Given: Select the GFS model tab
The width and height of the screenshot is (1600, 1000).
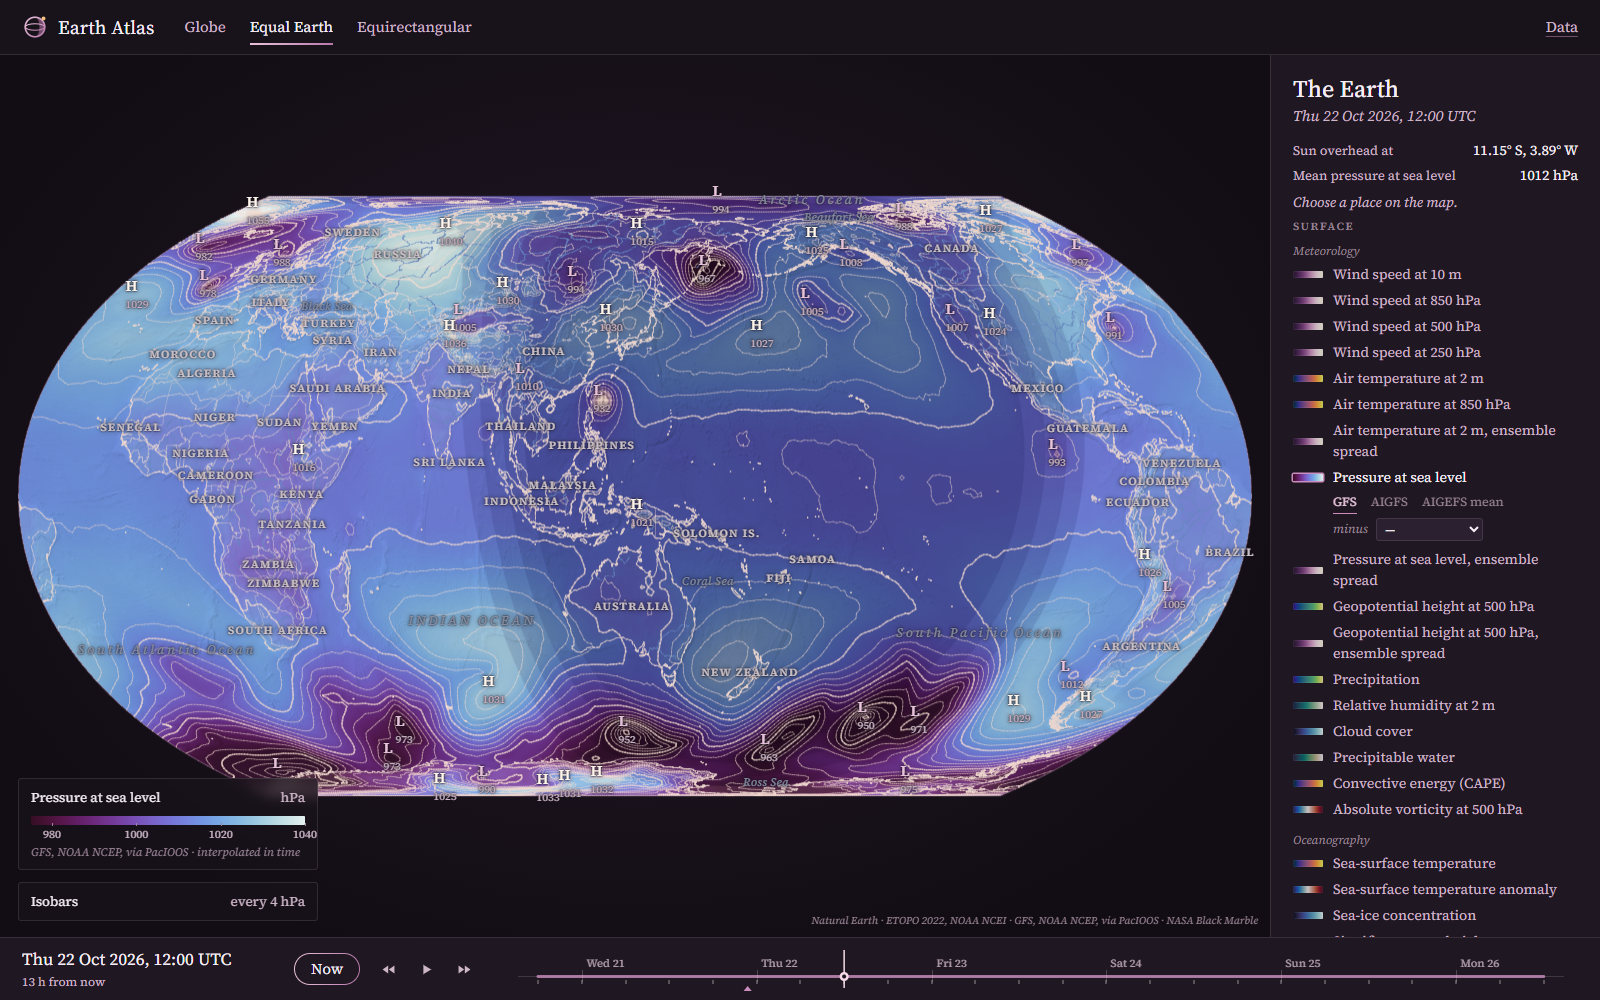Looking at the screenshot, I should click(x=1345, y=502).
